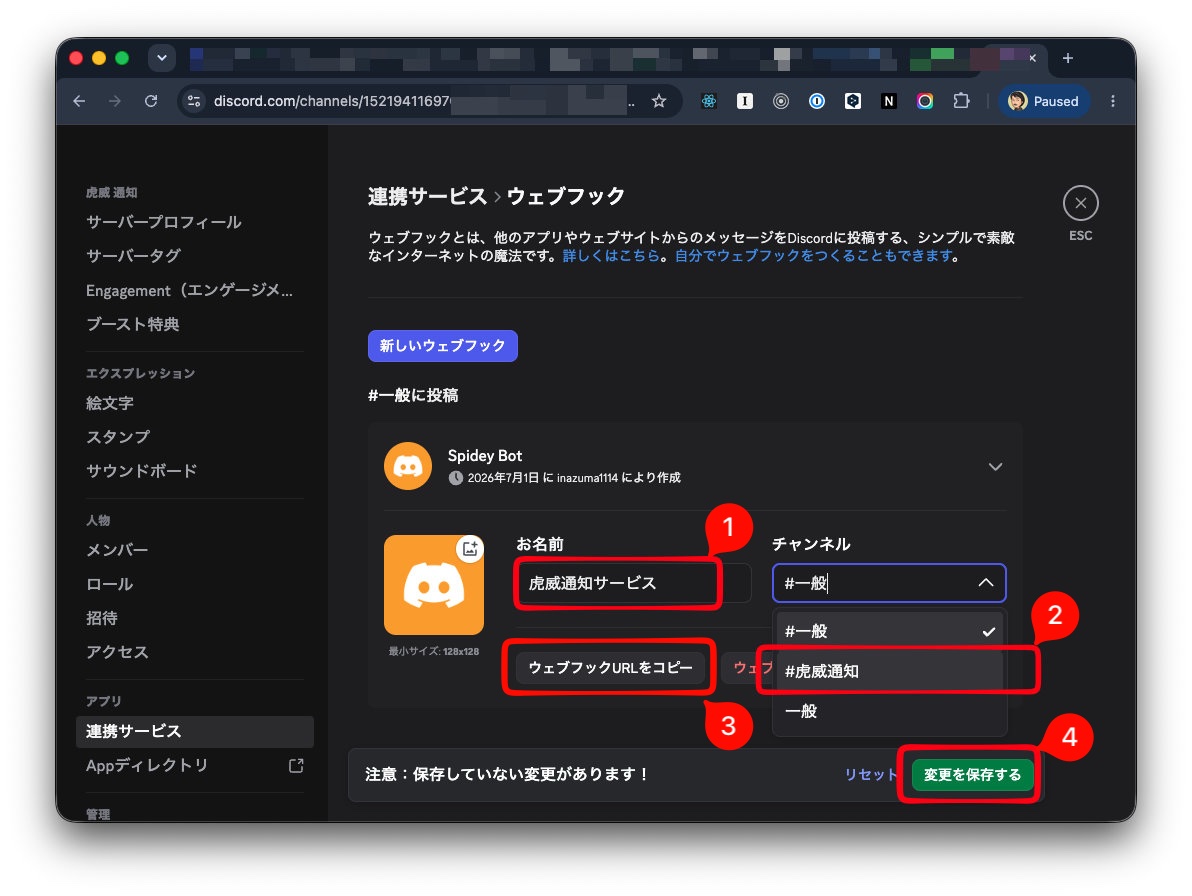The height and width of the screenshot is (896, 1192).
Task: Collapse the Spidey Bot webhook card
Action: pyautogui.click(x=995, y=467)
